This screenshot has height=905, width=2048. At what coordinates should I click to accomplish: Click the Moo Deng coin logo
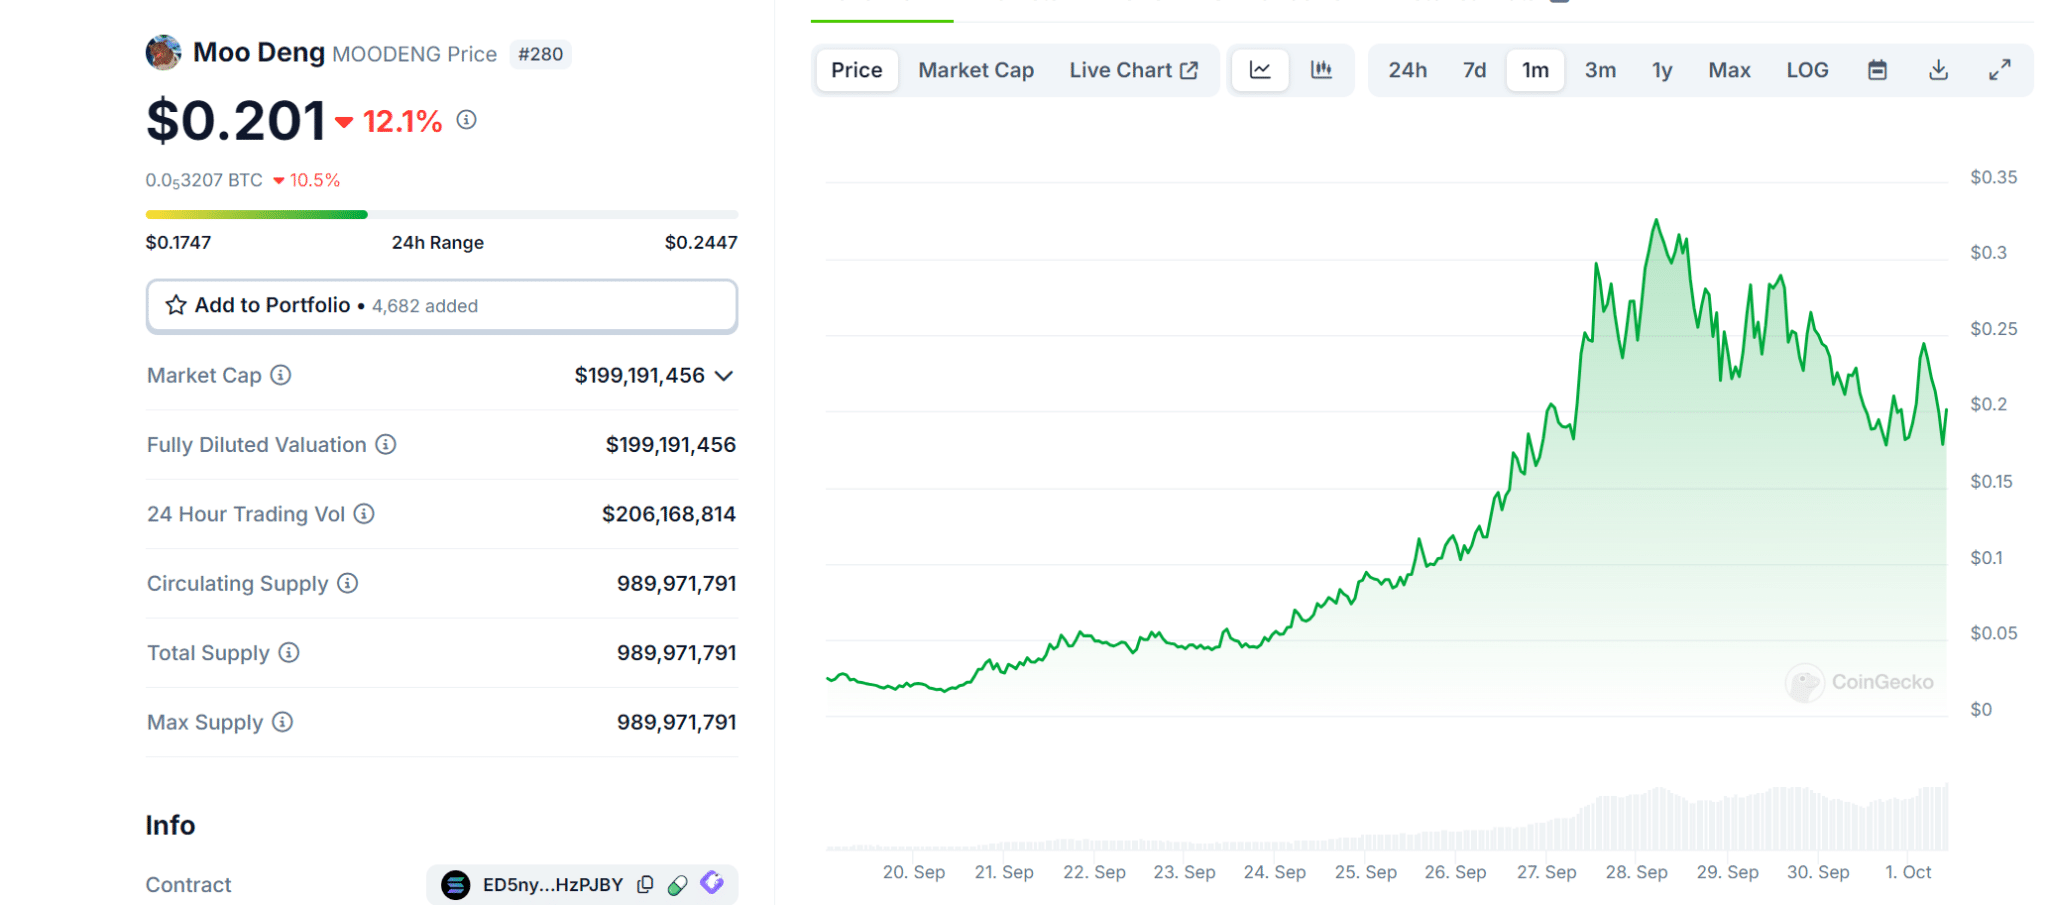(x=163, y=53)
